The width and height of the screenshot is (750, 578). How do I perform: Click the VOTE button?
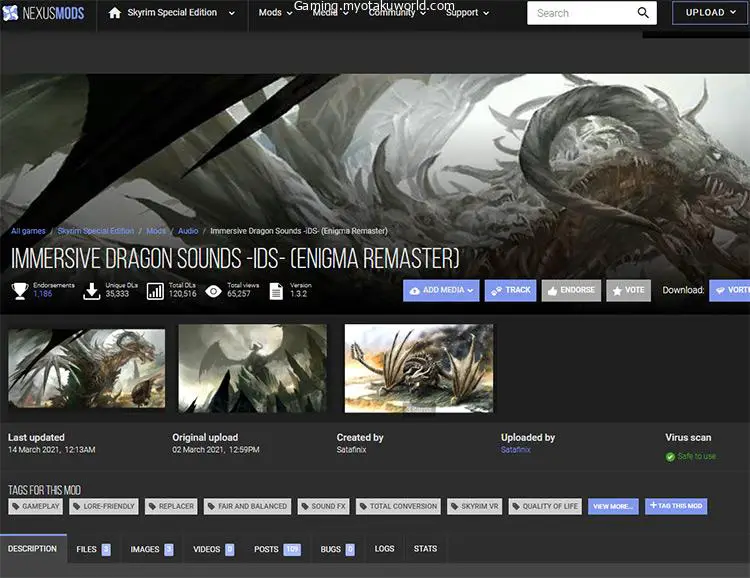tap(628, 290)
